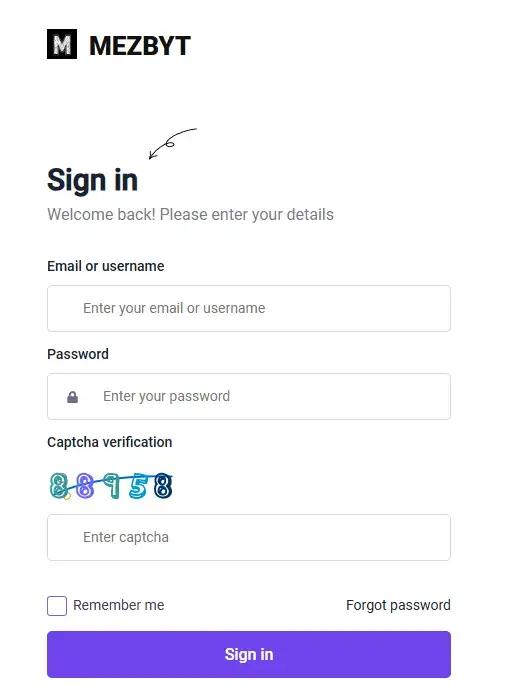Tick the Remember me checkbox
Viewport: 511px width, 696px height.
point(57,605)
